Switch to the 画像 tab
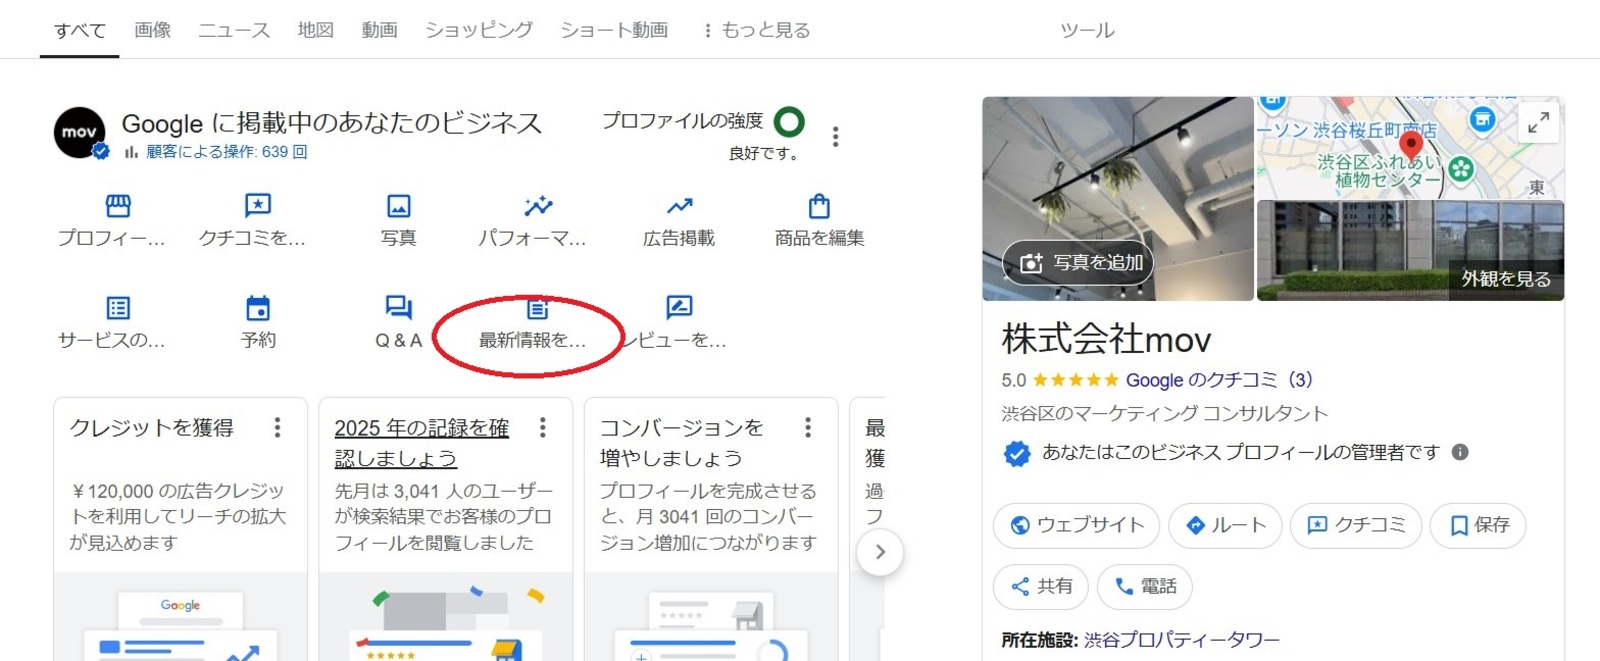Image resolution: width=1600 pixels, height=661 pixels. (153, 30)
